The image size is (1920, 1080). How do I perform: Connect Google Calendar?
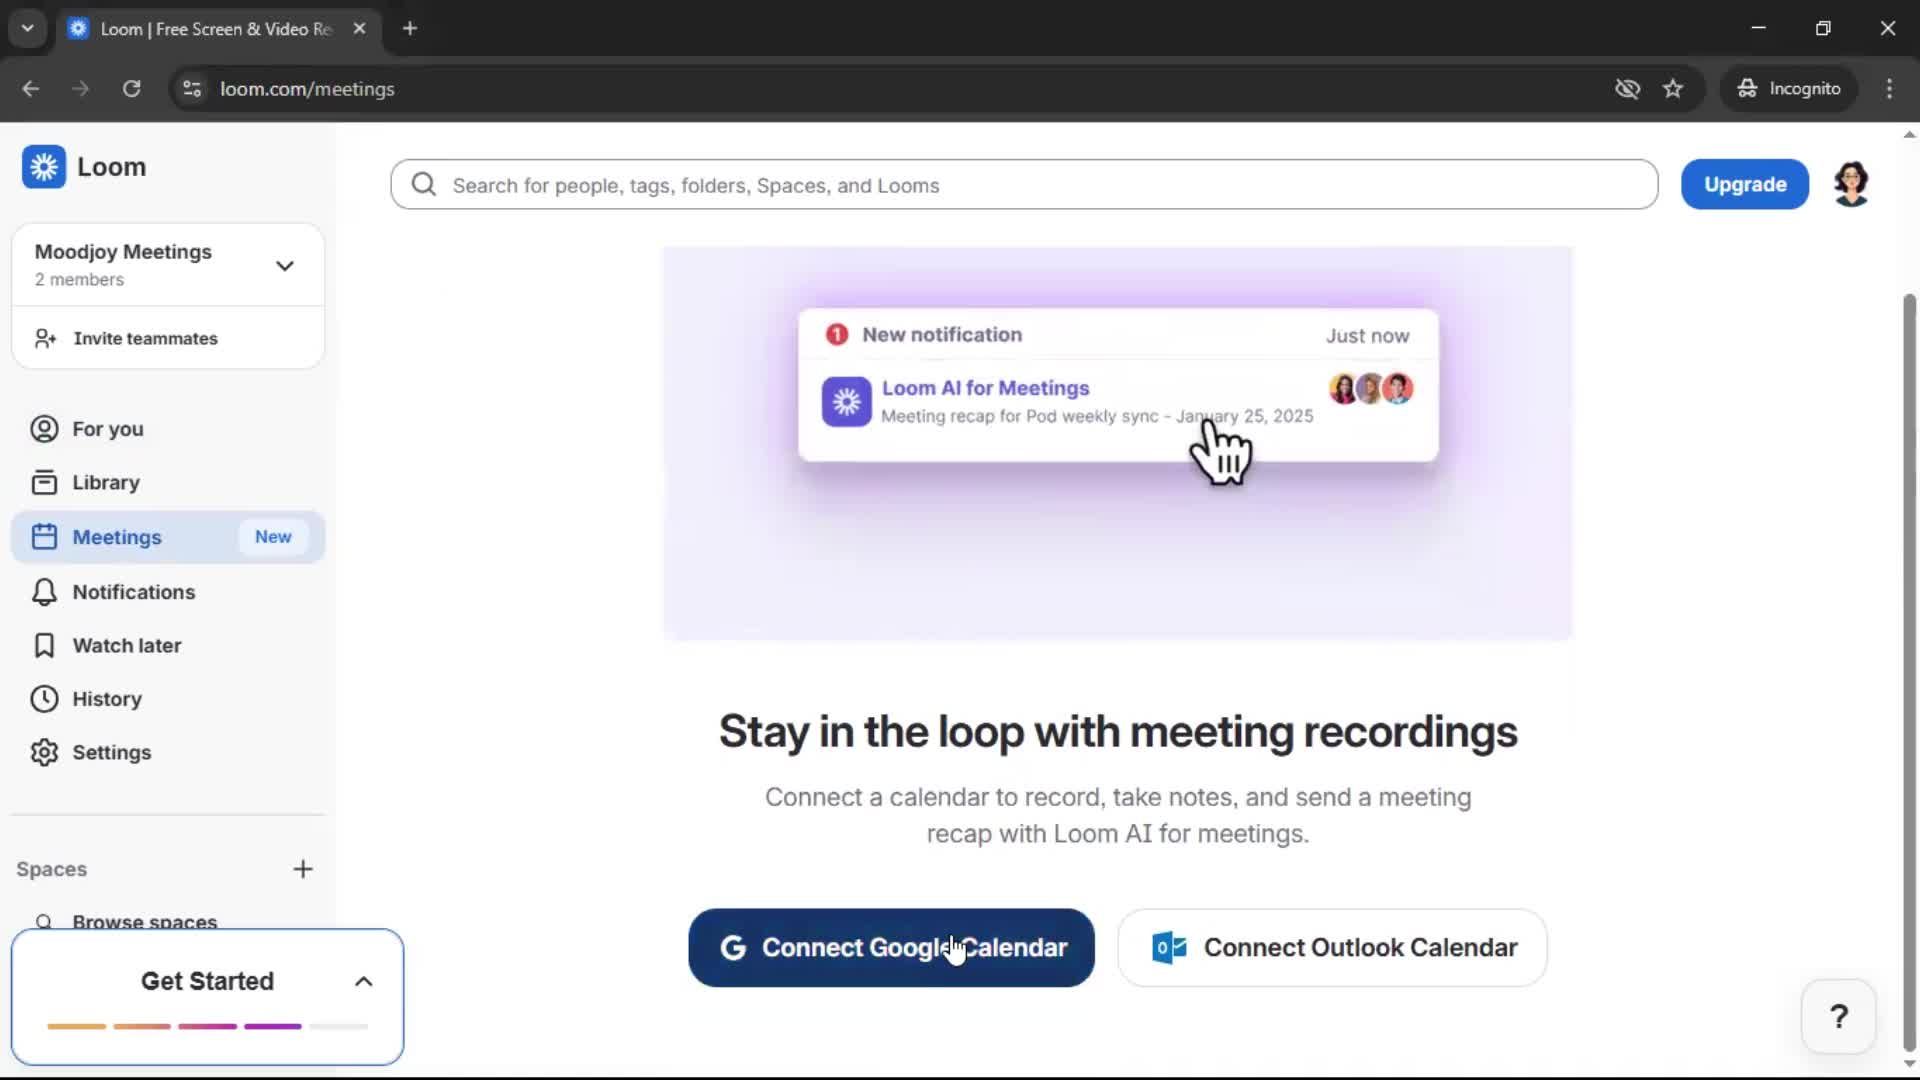[889, 948]
